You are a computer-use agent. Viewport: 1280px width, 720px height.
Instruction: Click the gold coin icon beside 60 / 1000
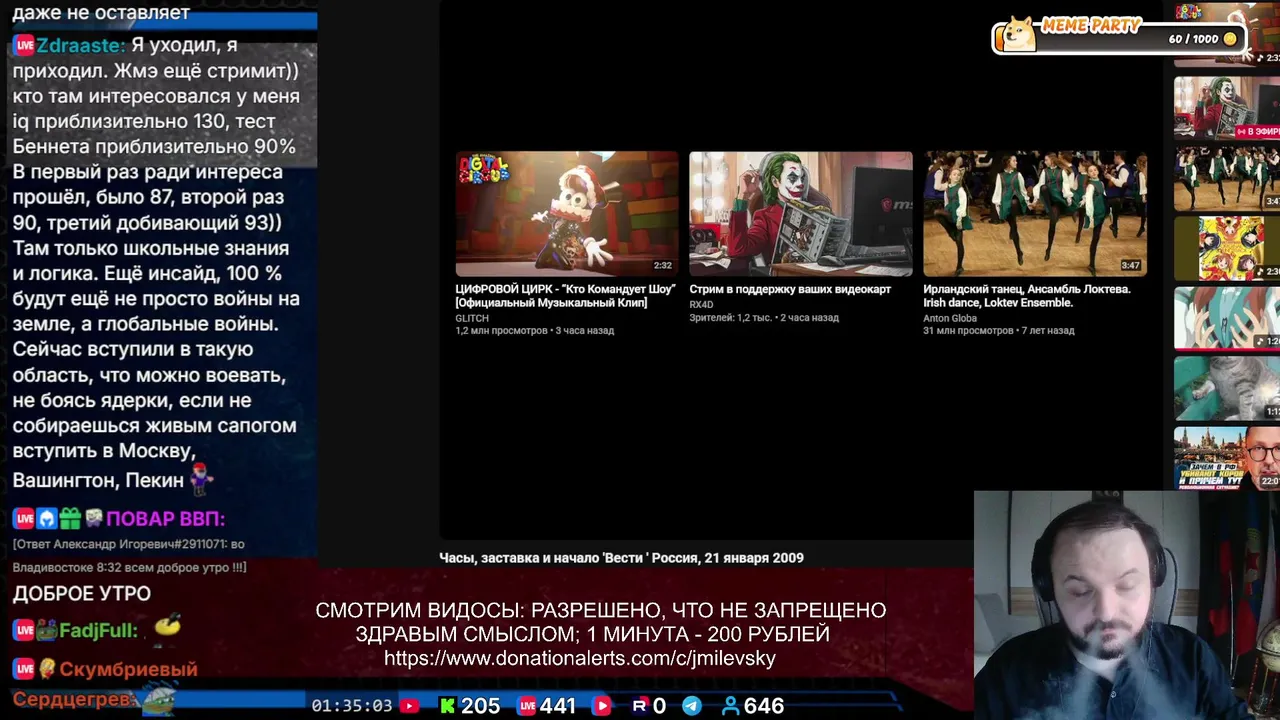(x=1230, y=39)
